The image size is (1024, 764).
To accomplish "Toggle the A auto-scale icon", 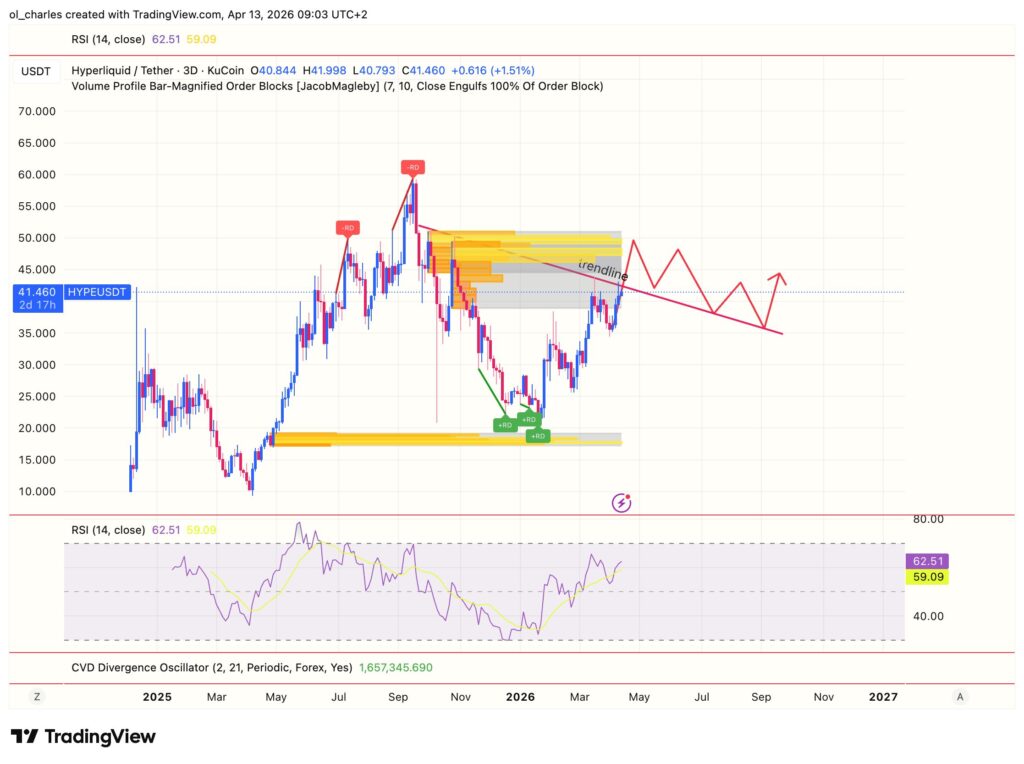I will (x=960, y=696).
